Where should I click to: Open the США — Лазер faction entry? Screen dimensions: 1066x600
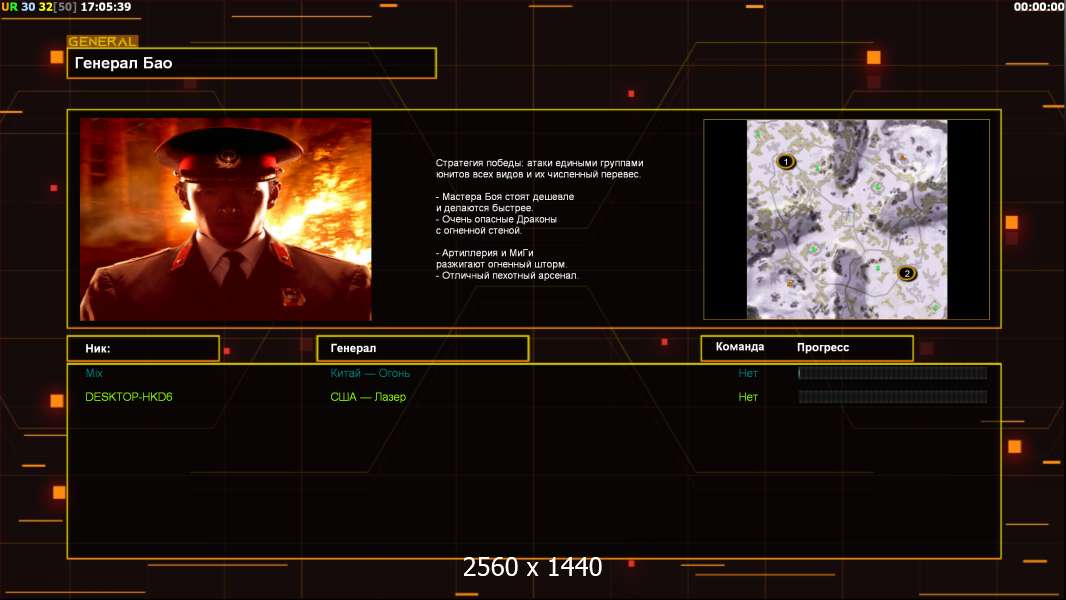[x=368, y=397]
